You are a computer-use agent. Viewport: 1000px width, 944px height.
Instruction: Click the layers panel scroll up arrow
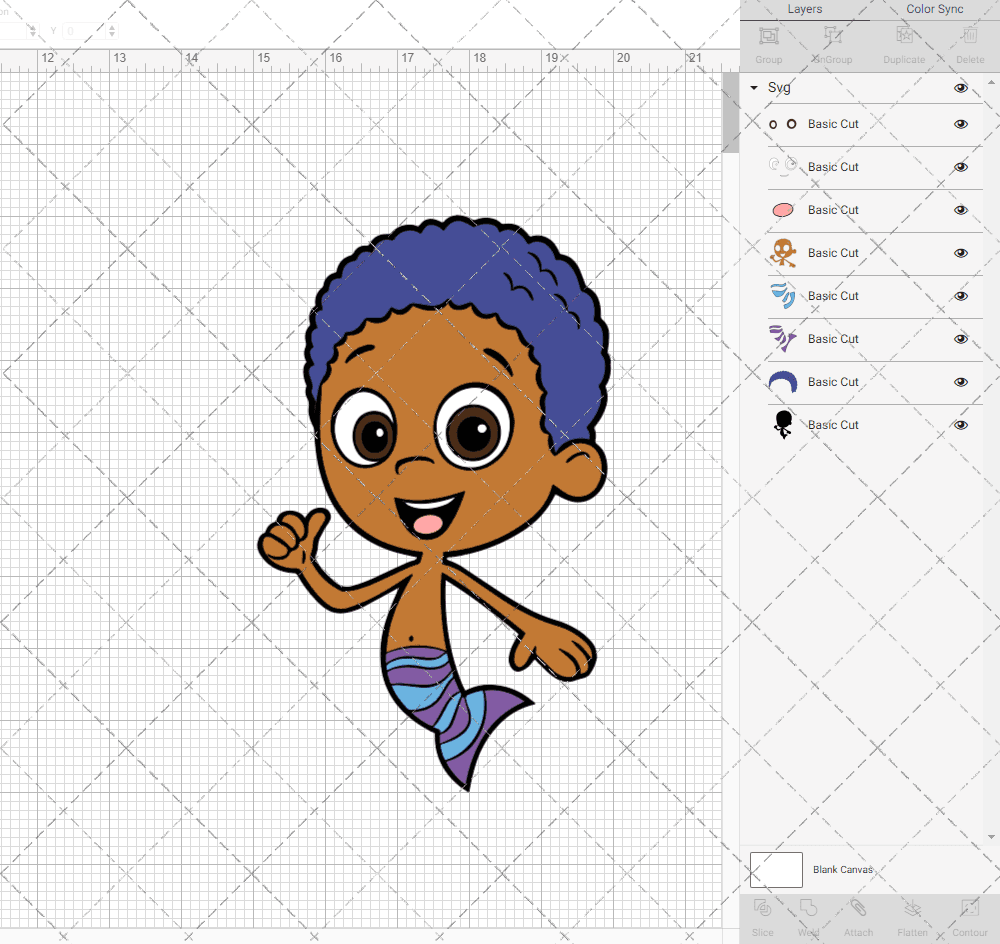991,82
